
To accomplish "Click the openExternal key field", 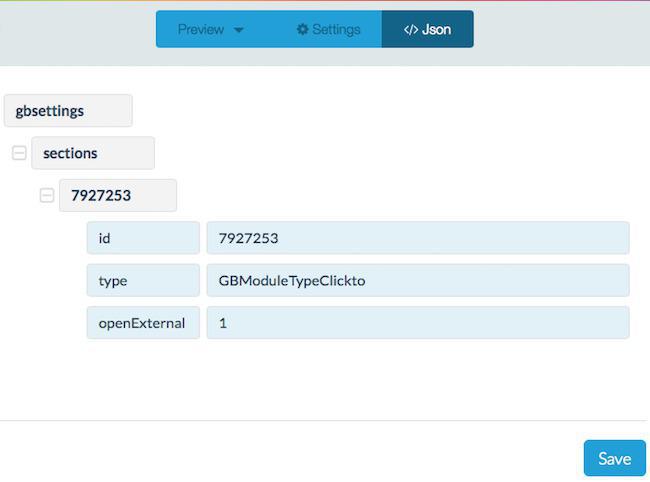I will pos(143,323).
